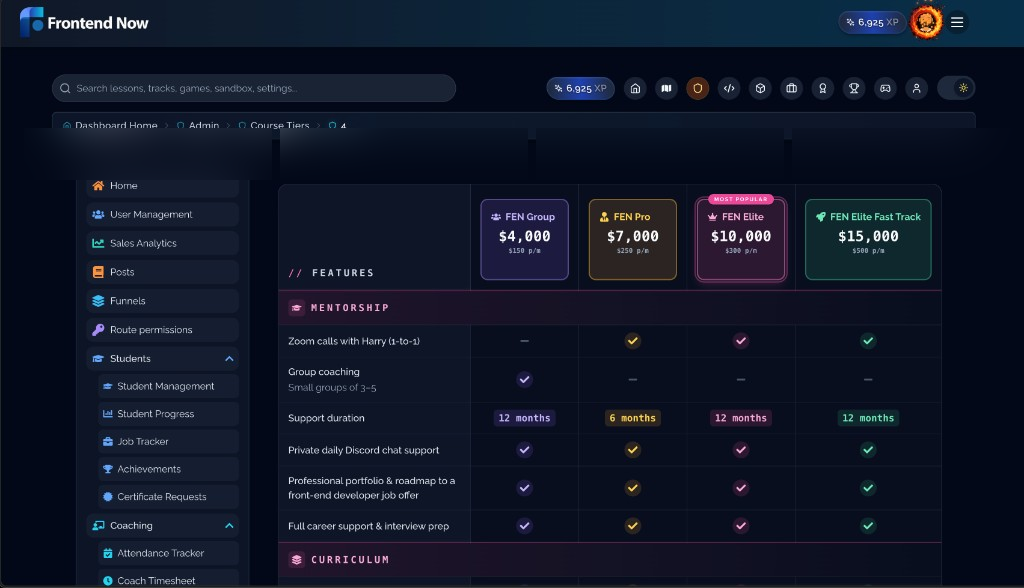Click the header 6,925 XP badge
1024x588 pixels.
[x=872, y=22]
